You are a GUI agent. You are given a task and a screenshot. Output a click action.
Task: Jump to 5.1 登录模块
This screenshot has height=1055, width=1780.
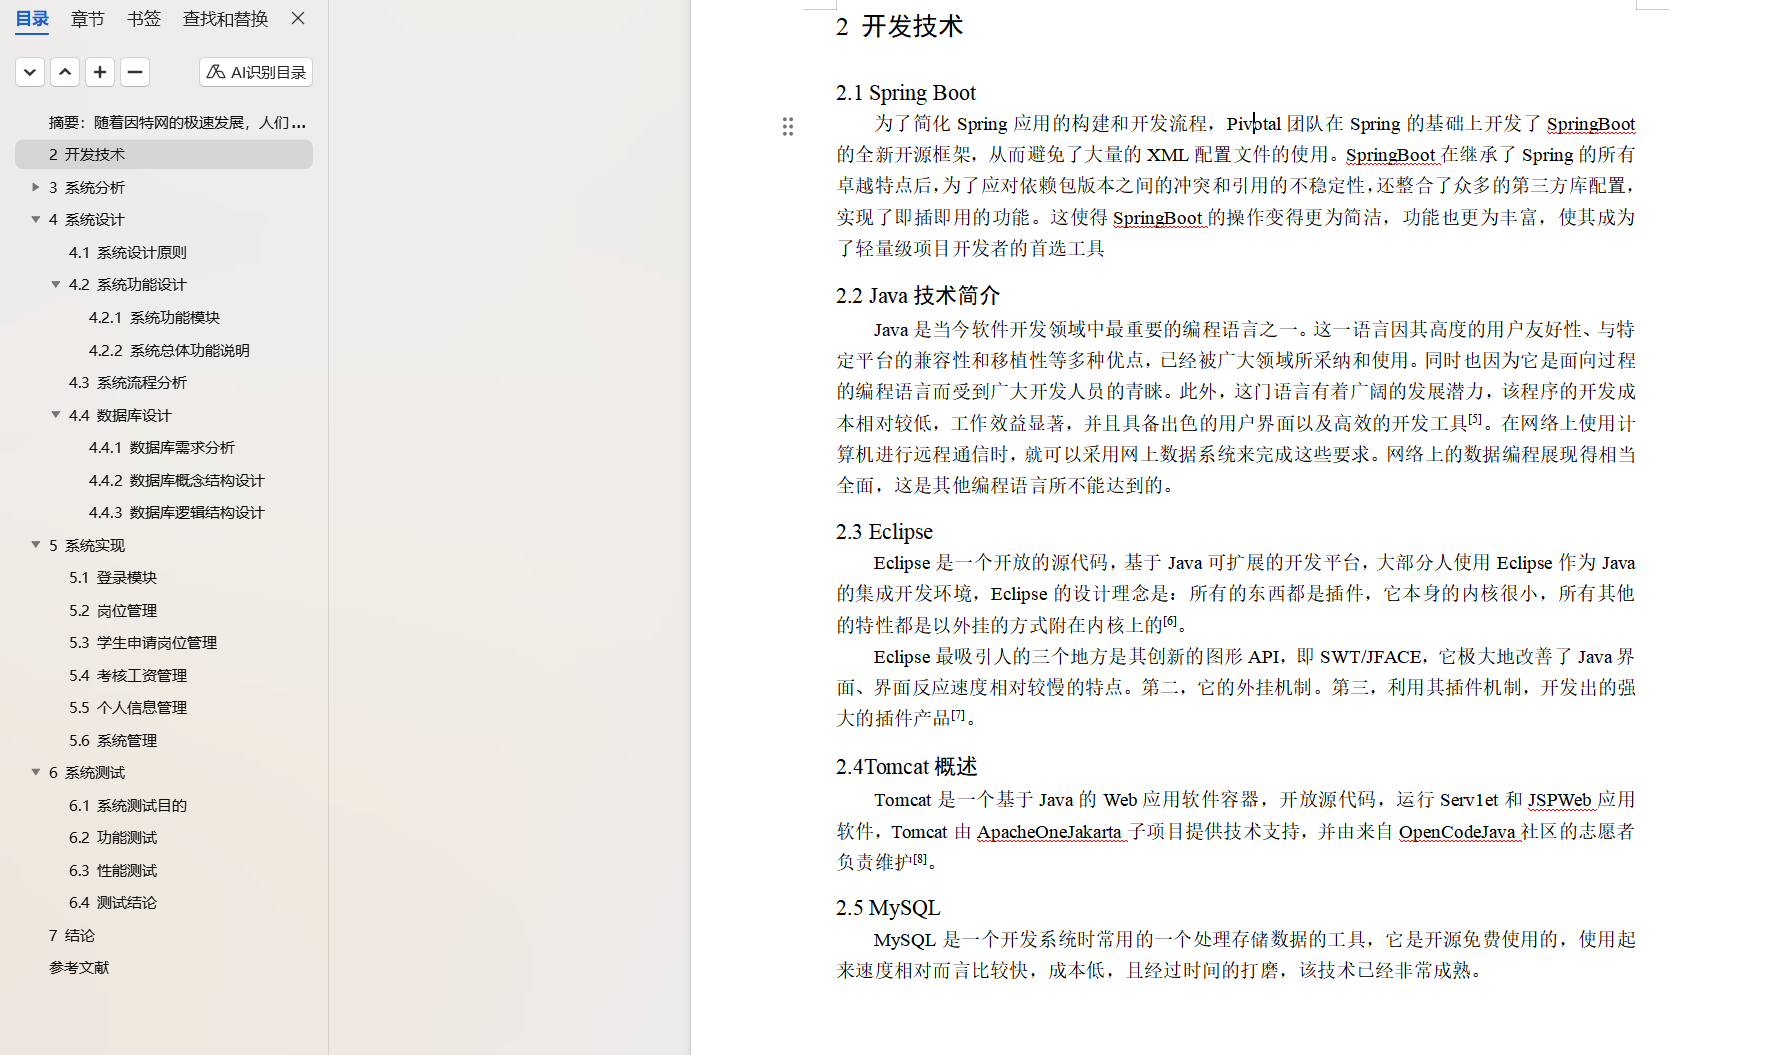(113, 577)
